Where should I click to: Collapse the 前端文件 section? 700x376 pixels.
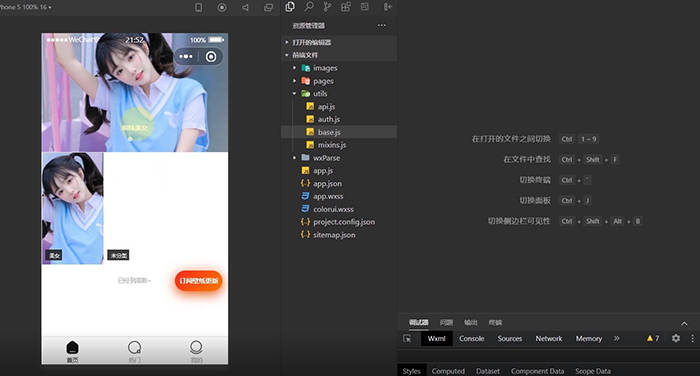point(339,55)
